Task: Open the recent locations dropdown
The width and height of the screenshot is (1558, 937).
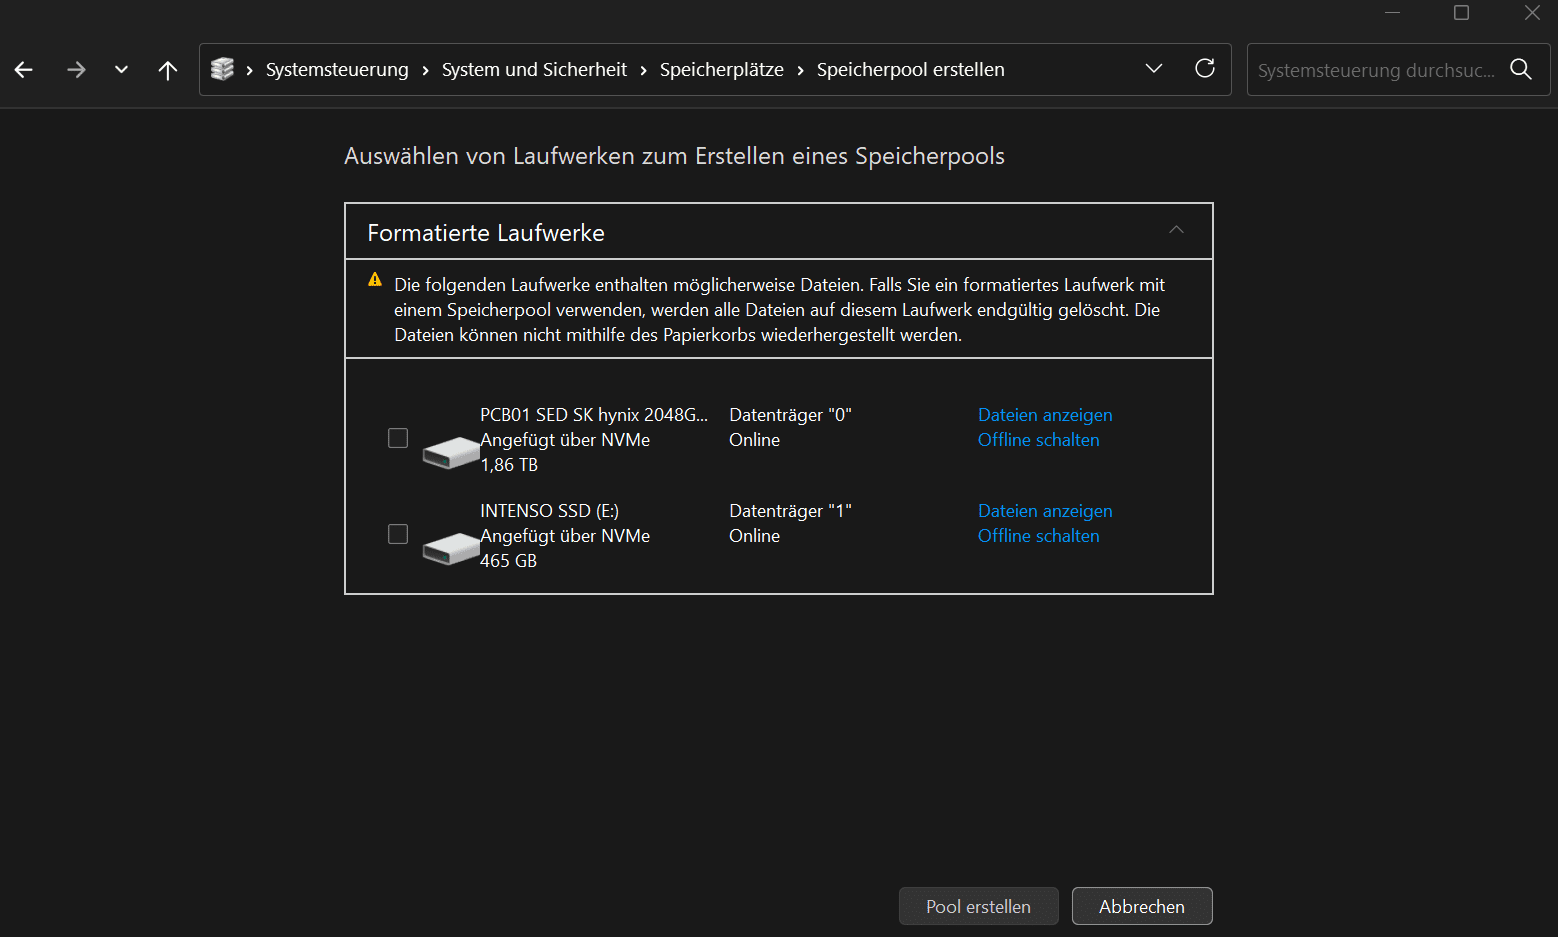Action: [121, 70]
